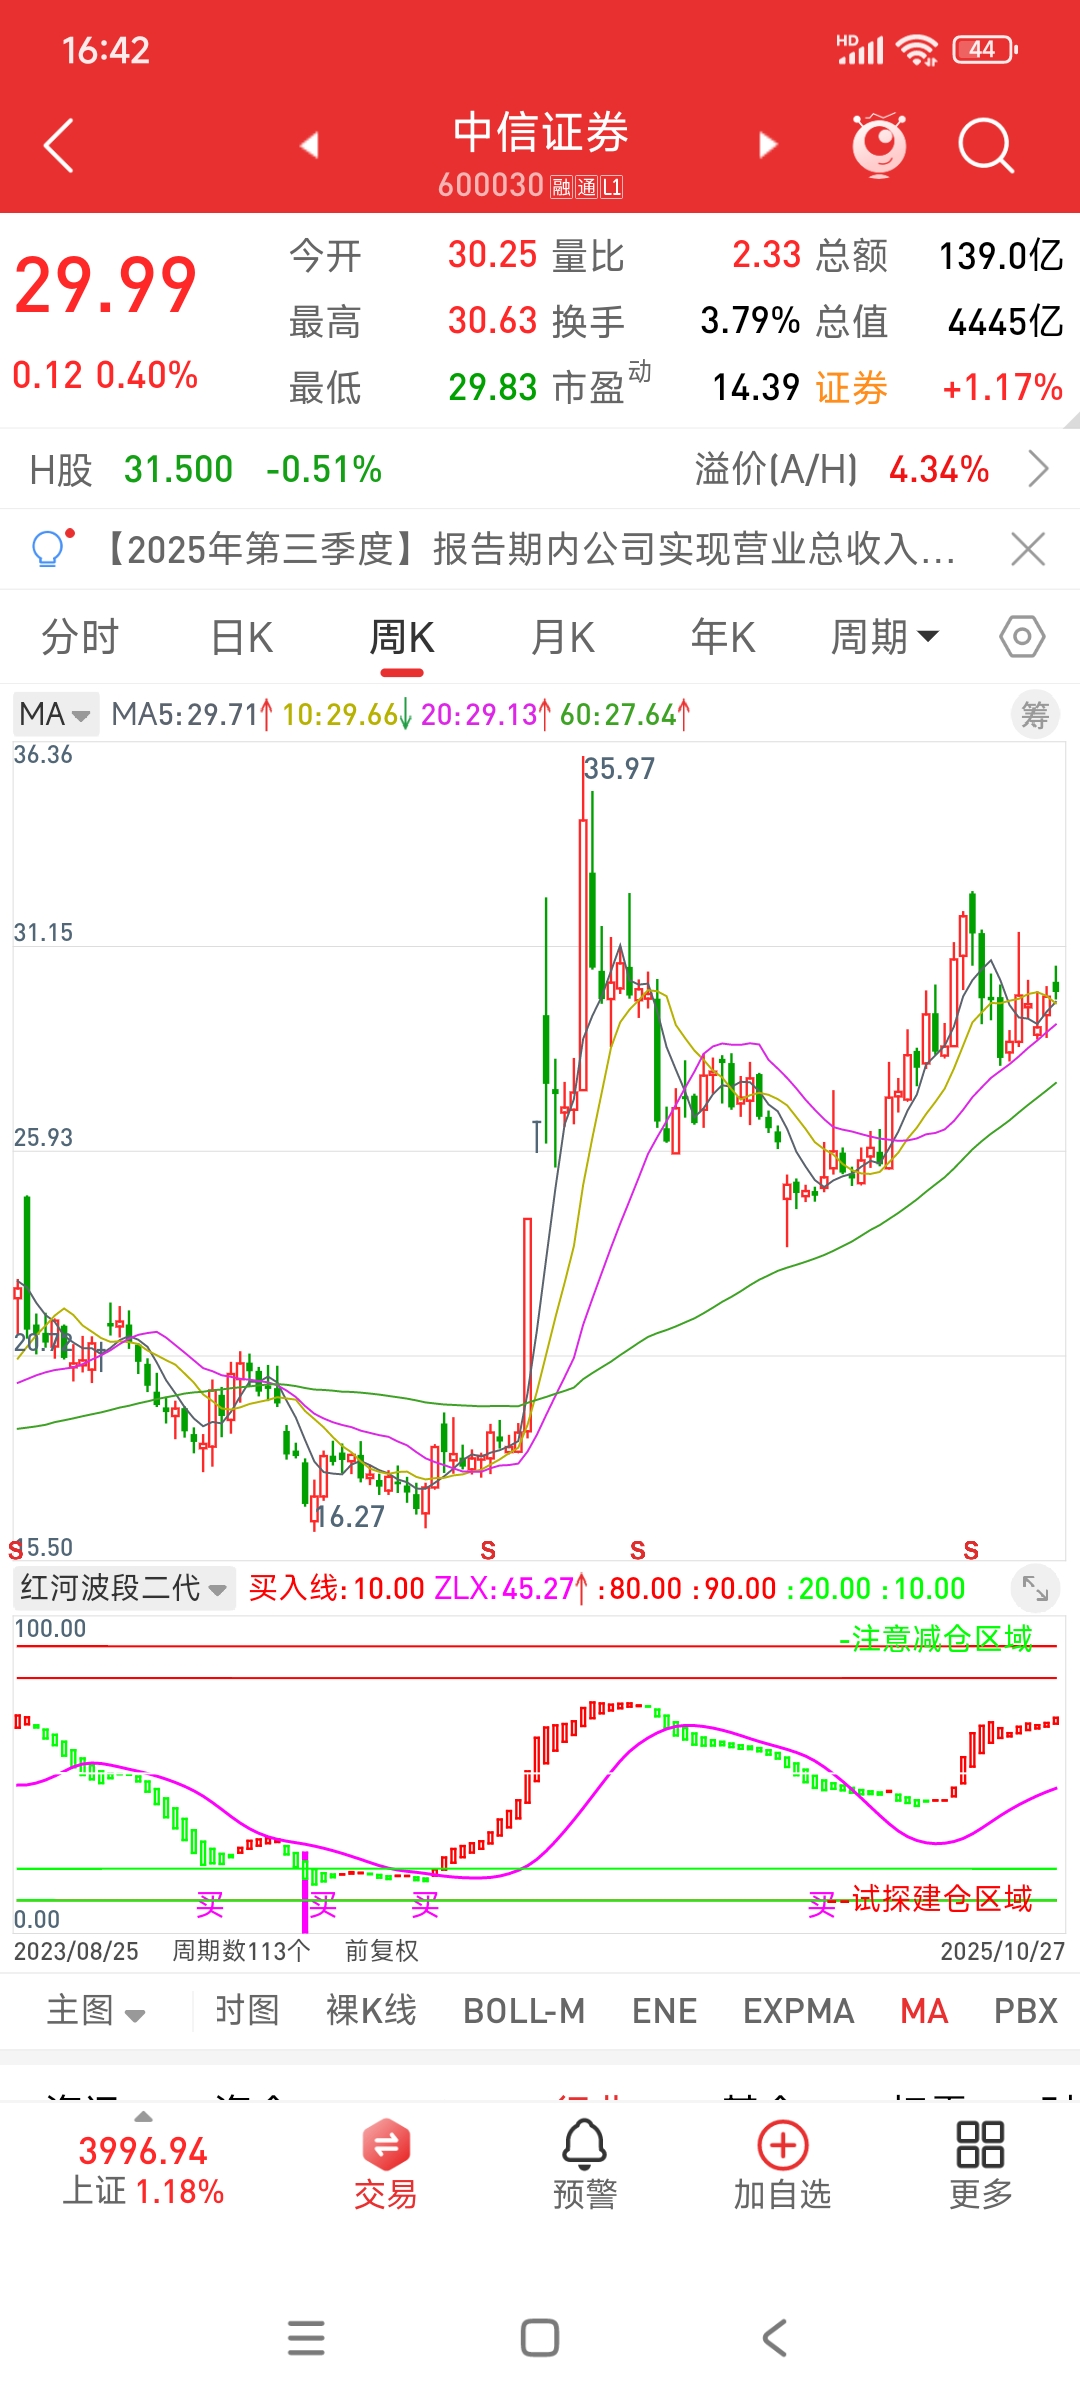1080x2400 pixels.
Task: Expand sub-chart to fullscreen icon
Action: (x=1035, y=1588)
